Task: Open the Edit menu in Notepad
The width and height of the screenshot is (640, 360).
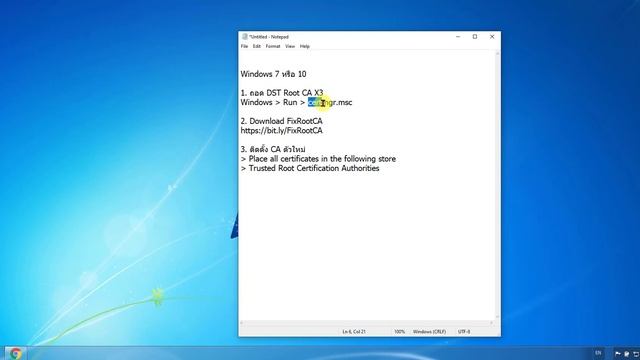Action: click(x=256, y=47)
